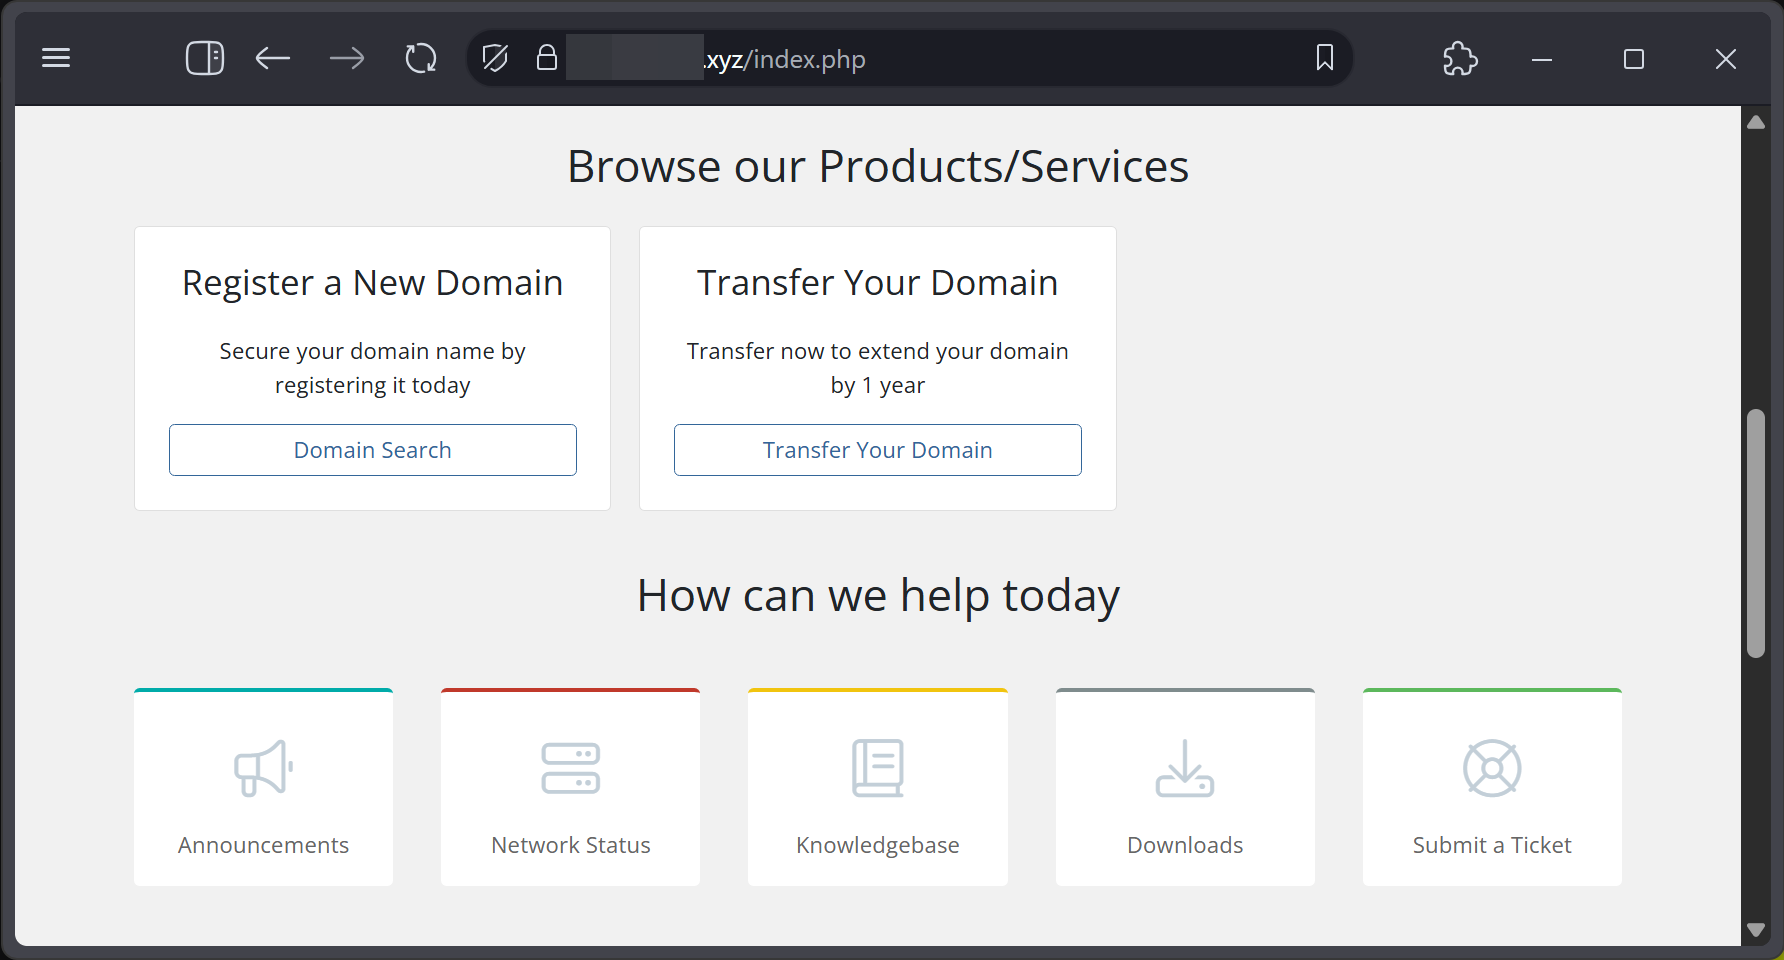Viewport: 1784px width, 960px height.
Task: Click the Submit a Ticket lifebuoy icon
Action: pyautogui.click(x=1492, y=768)
